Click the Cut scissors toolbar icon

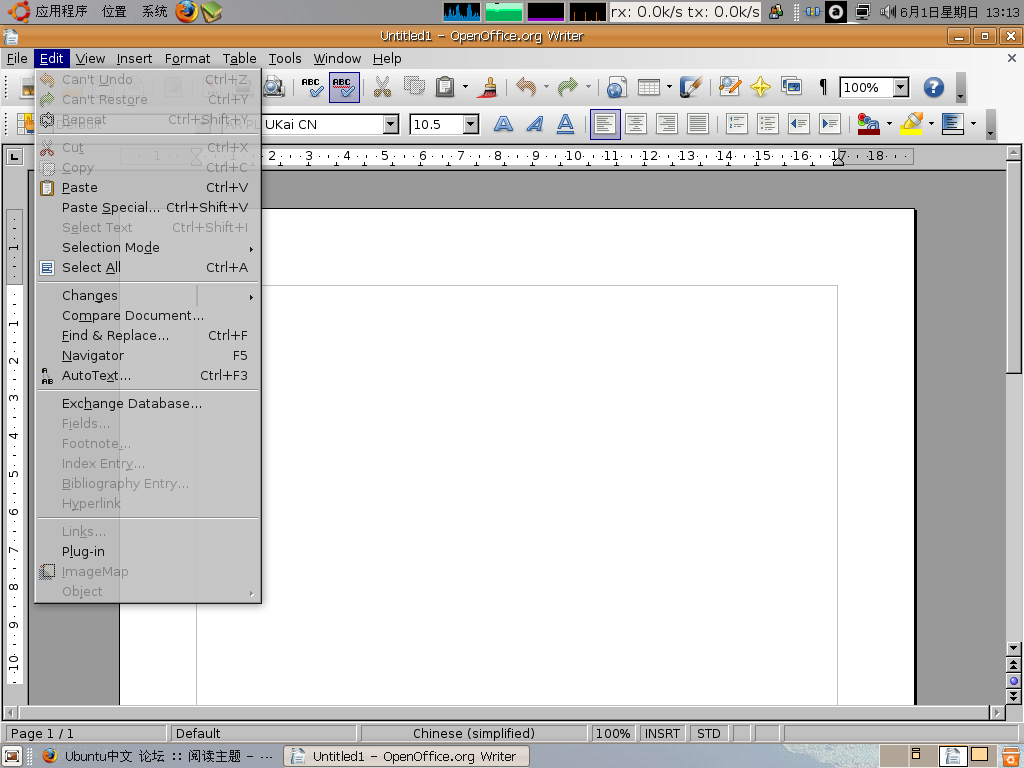[x=382, y=88]
